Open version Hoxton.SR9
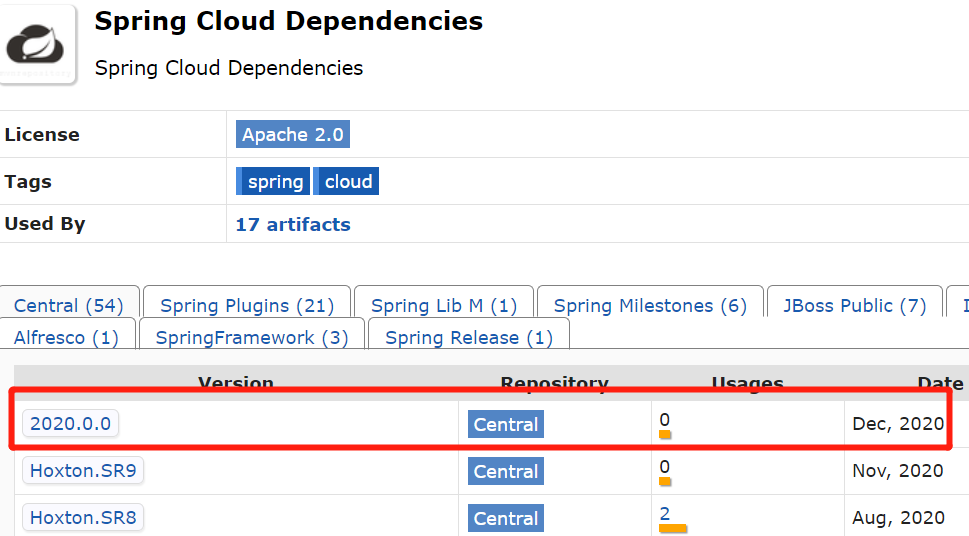 tap(83, 471)
